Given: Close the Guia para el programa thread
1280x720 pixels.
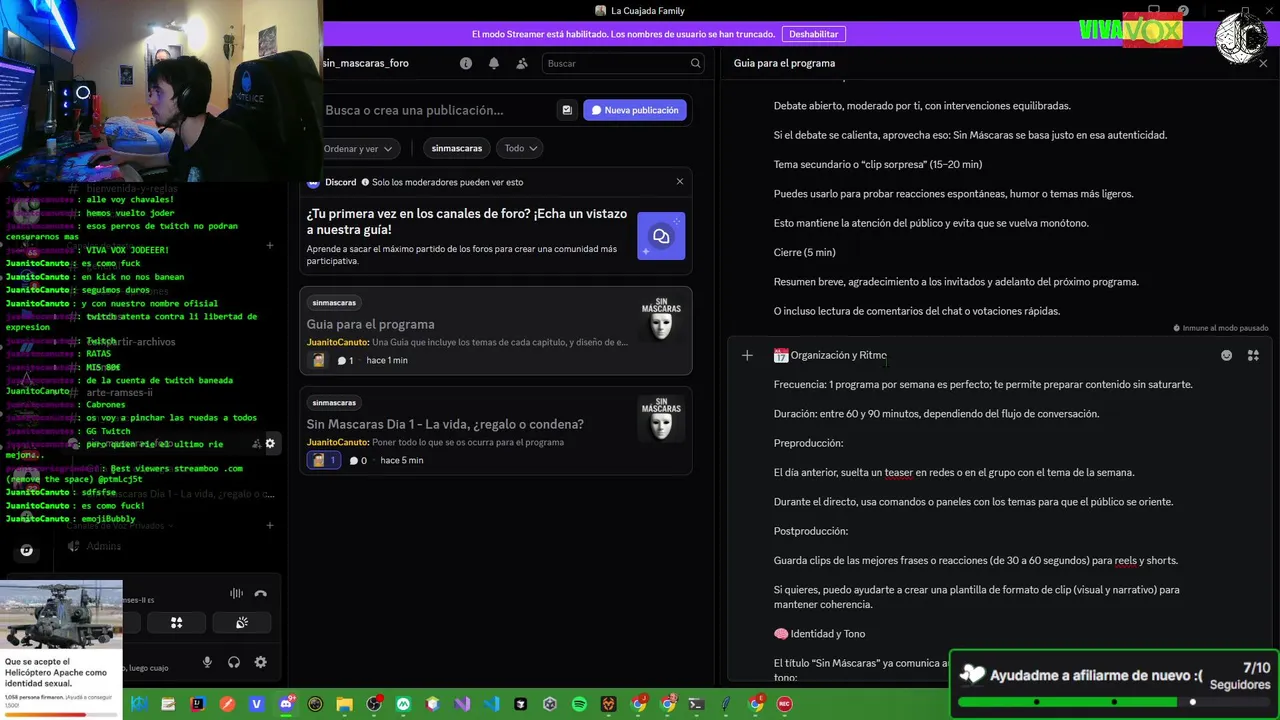Looking at the screenshot, I should pos(1263,63).
